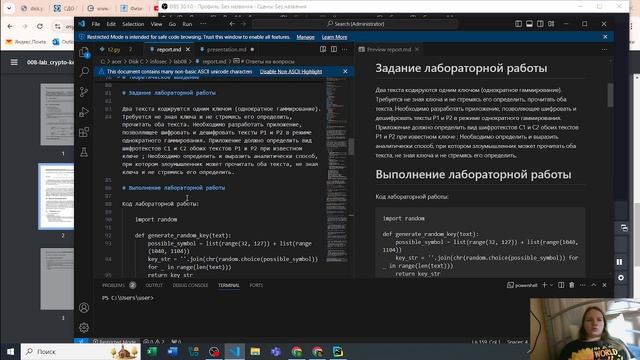
Task: Close the terminal panel
Action: pyautogui.click(x=604, y=285)
